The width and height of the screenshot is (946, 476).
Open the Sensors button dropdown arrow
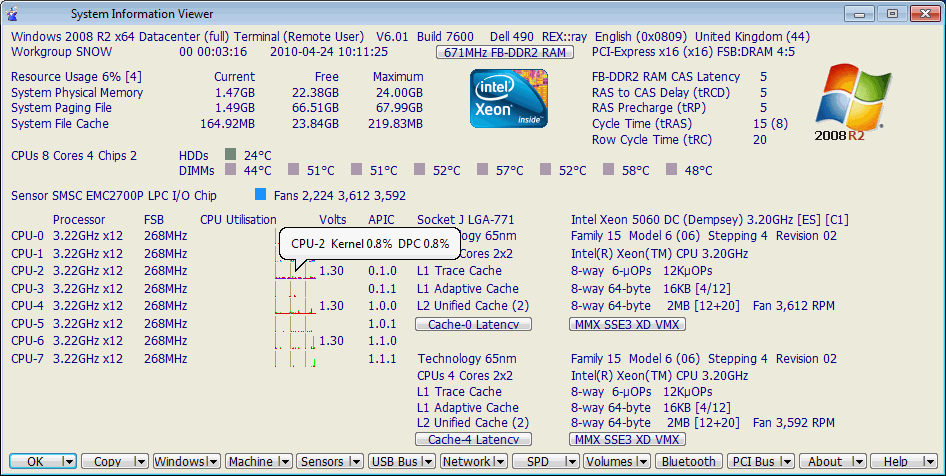pos(357,462)
